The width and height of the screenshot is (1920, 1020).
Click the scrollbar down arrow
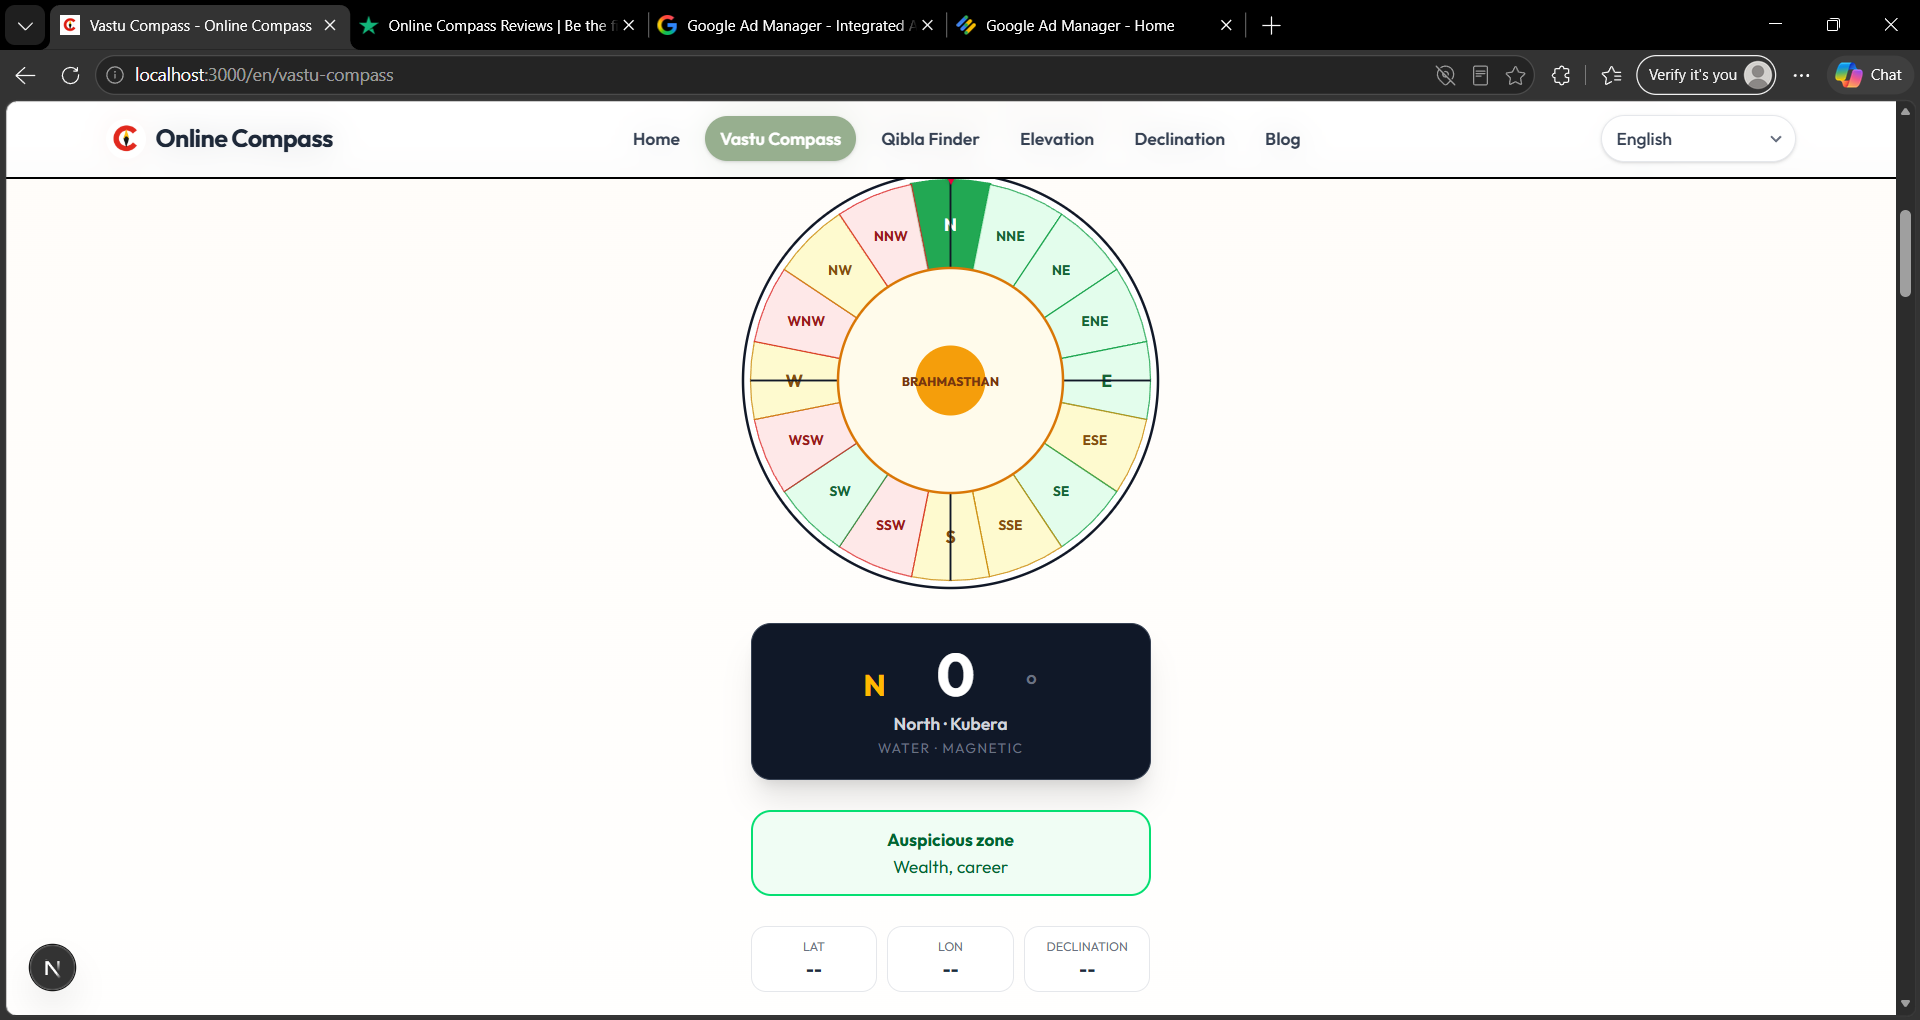pos(1905,1003)
